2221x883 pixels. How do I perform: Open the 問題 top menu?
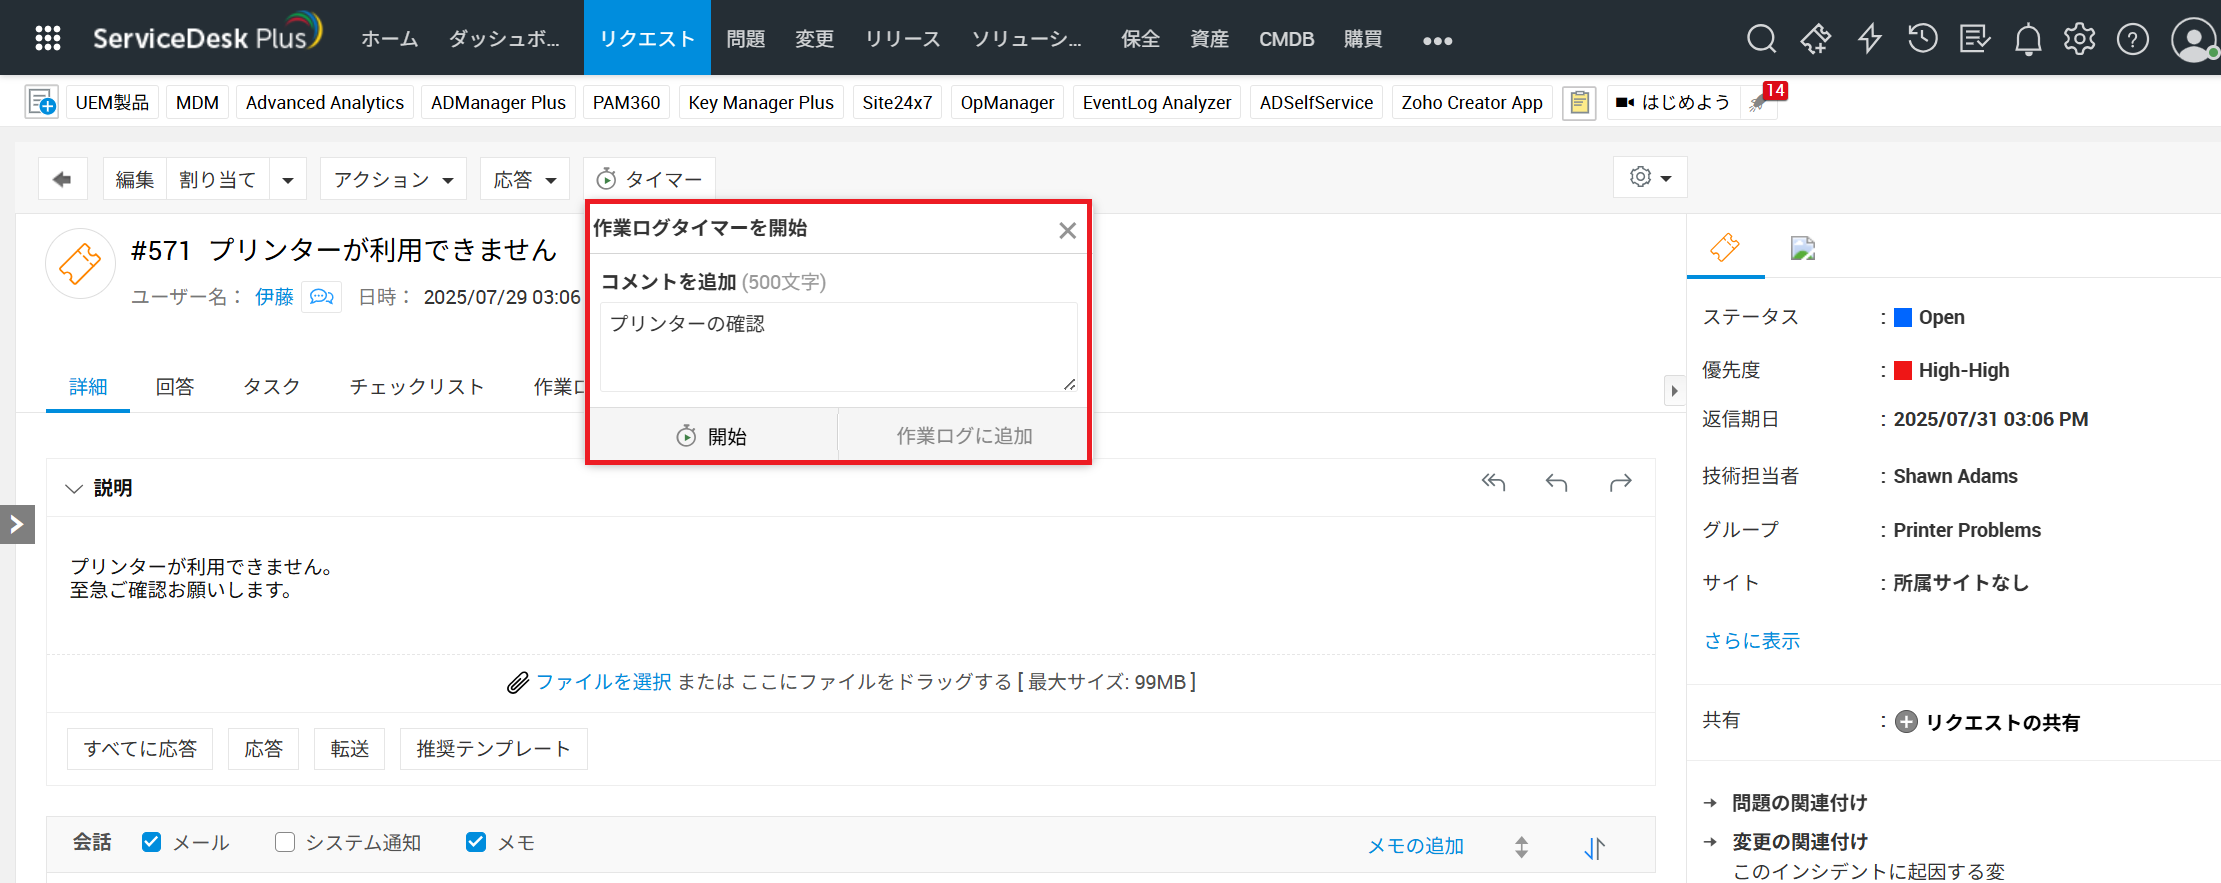tap(745, 39)
